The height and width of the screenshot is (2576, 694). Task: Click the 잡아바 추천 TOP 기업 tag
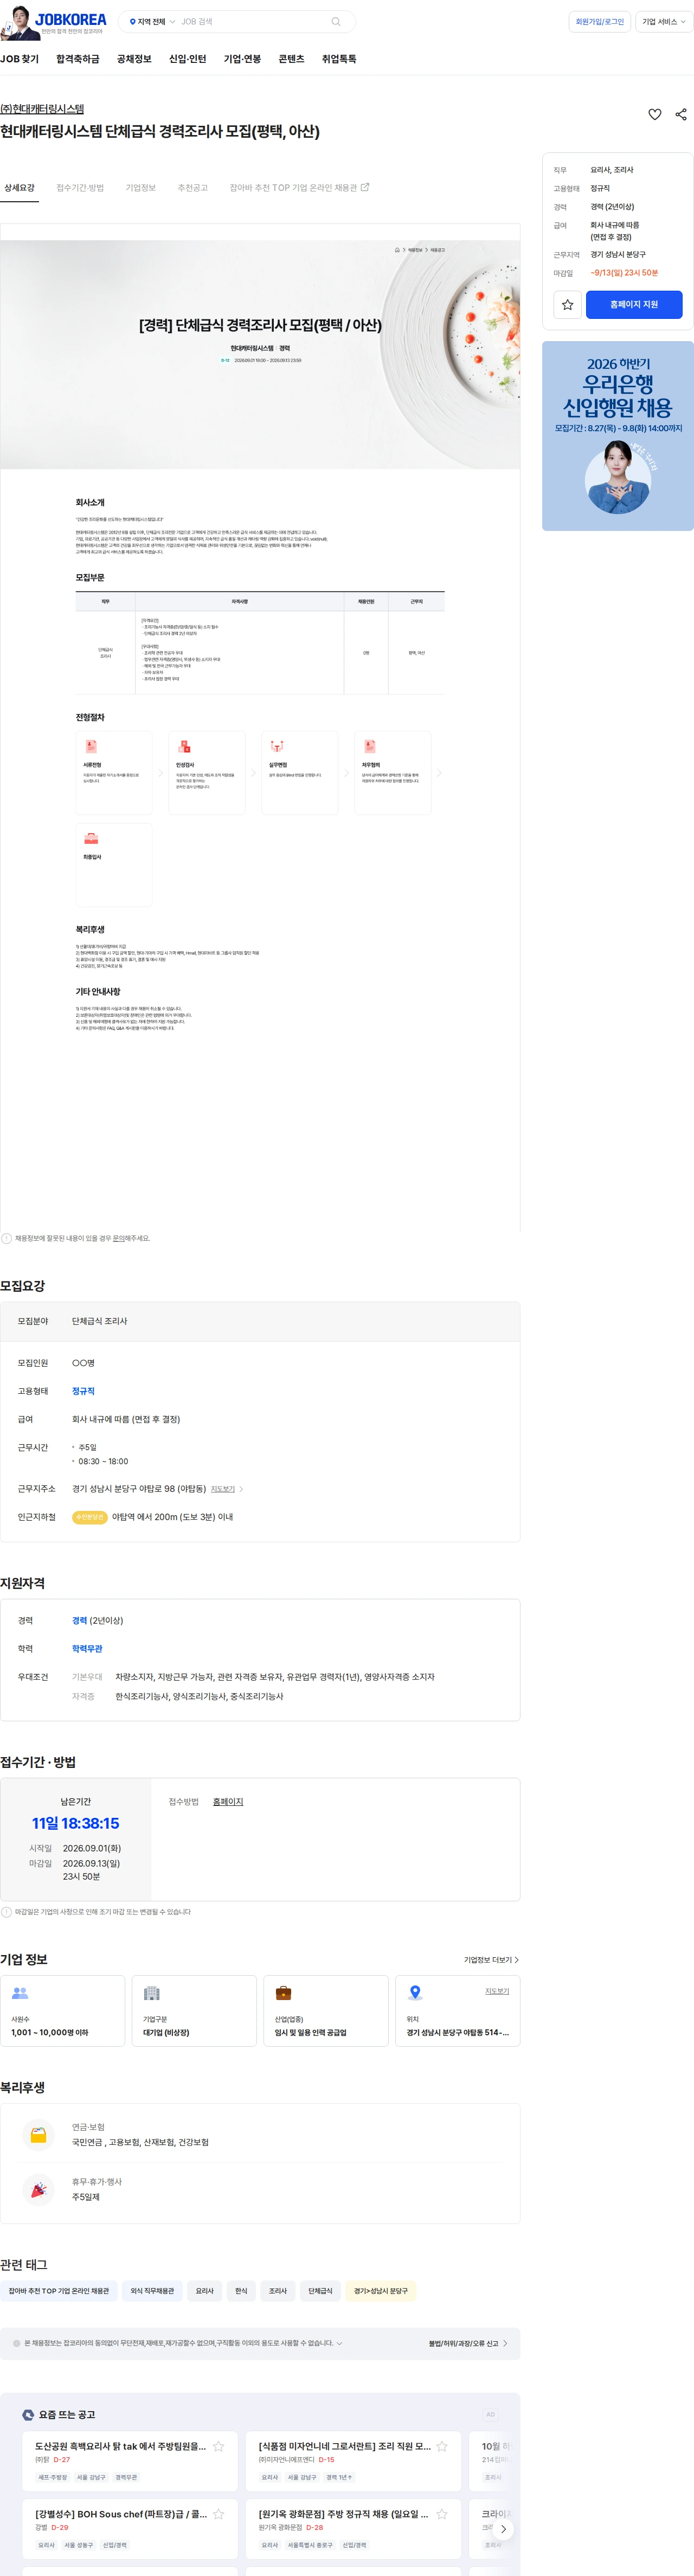(59, 2291)
